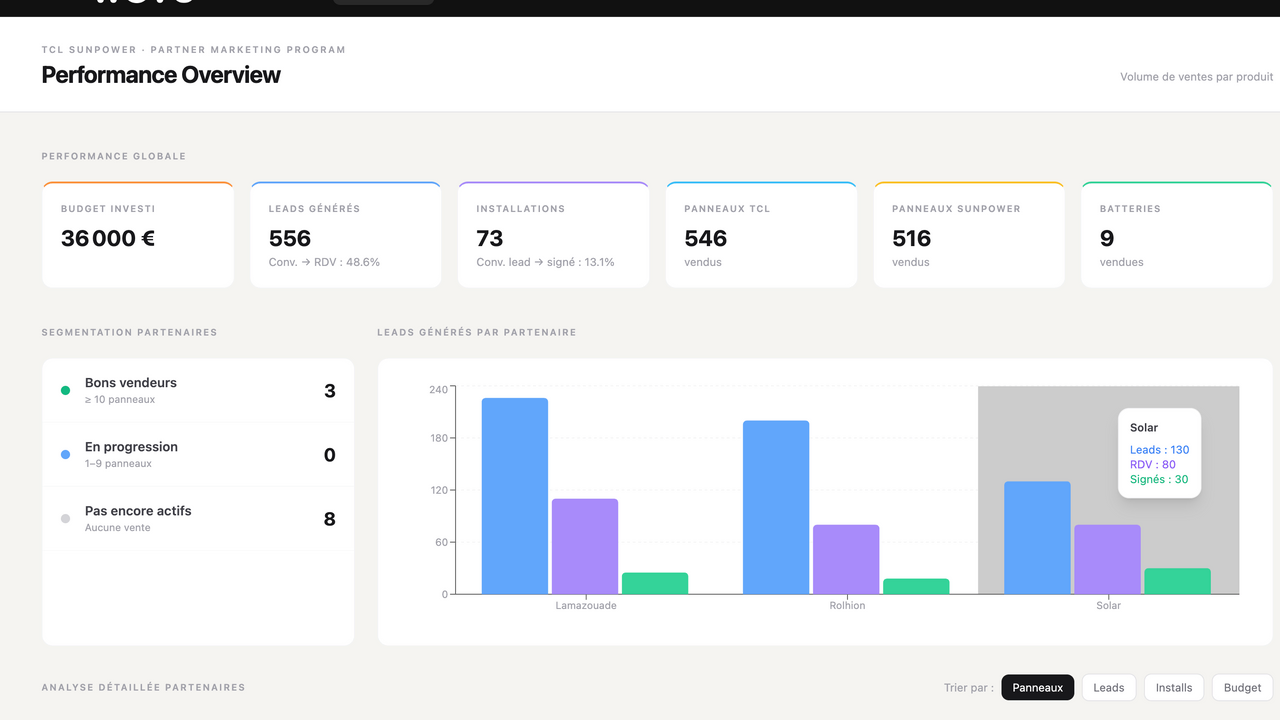Click 'Conv. → RDV : 48.6%' text

tap(324, 262)
